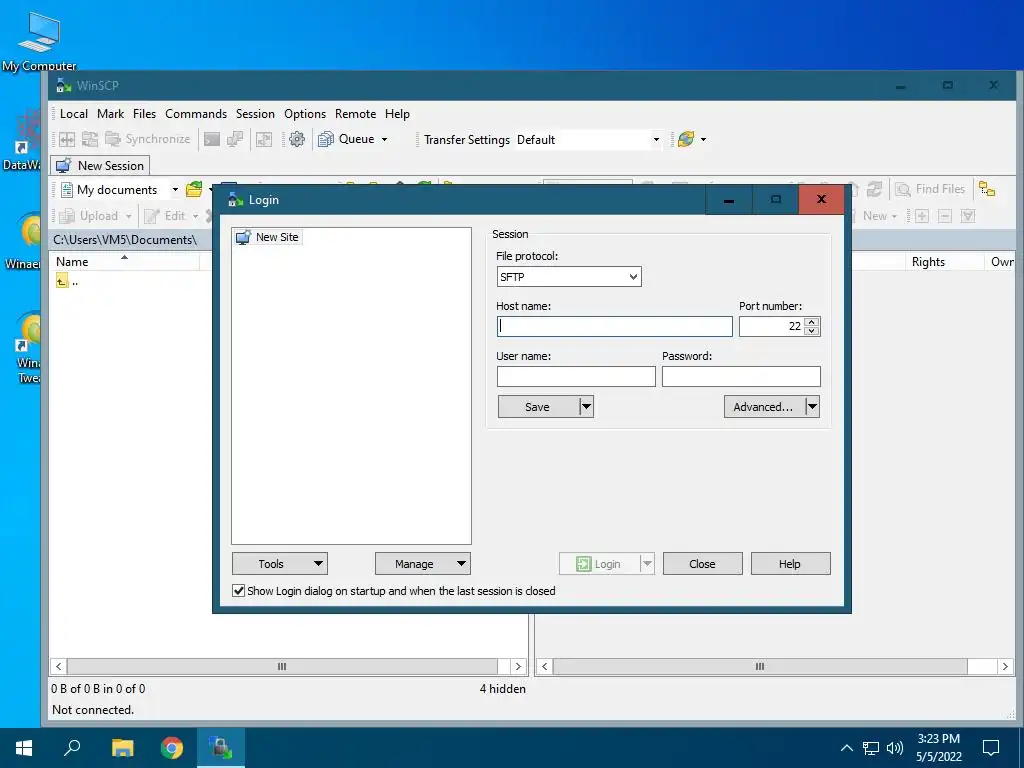Focus the Password input field

741,376
